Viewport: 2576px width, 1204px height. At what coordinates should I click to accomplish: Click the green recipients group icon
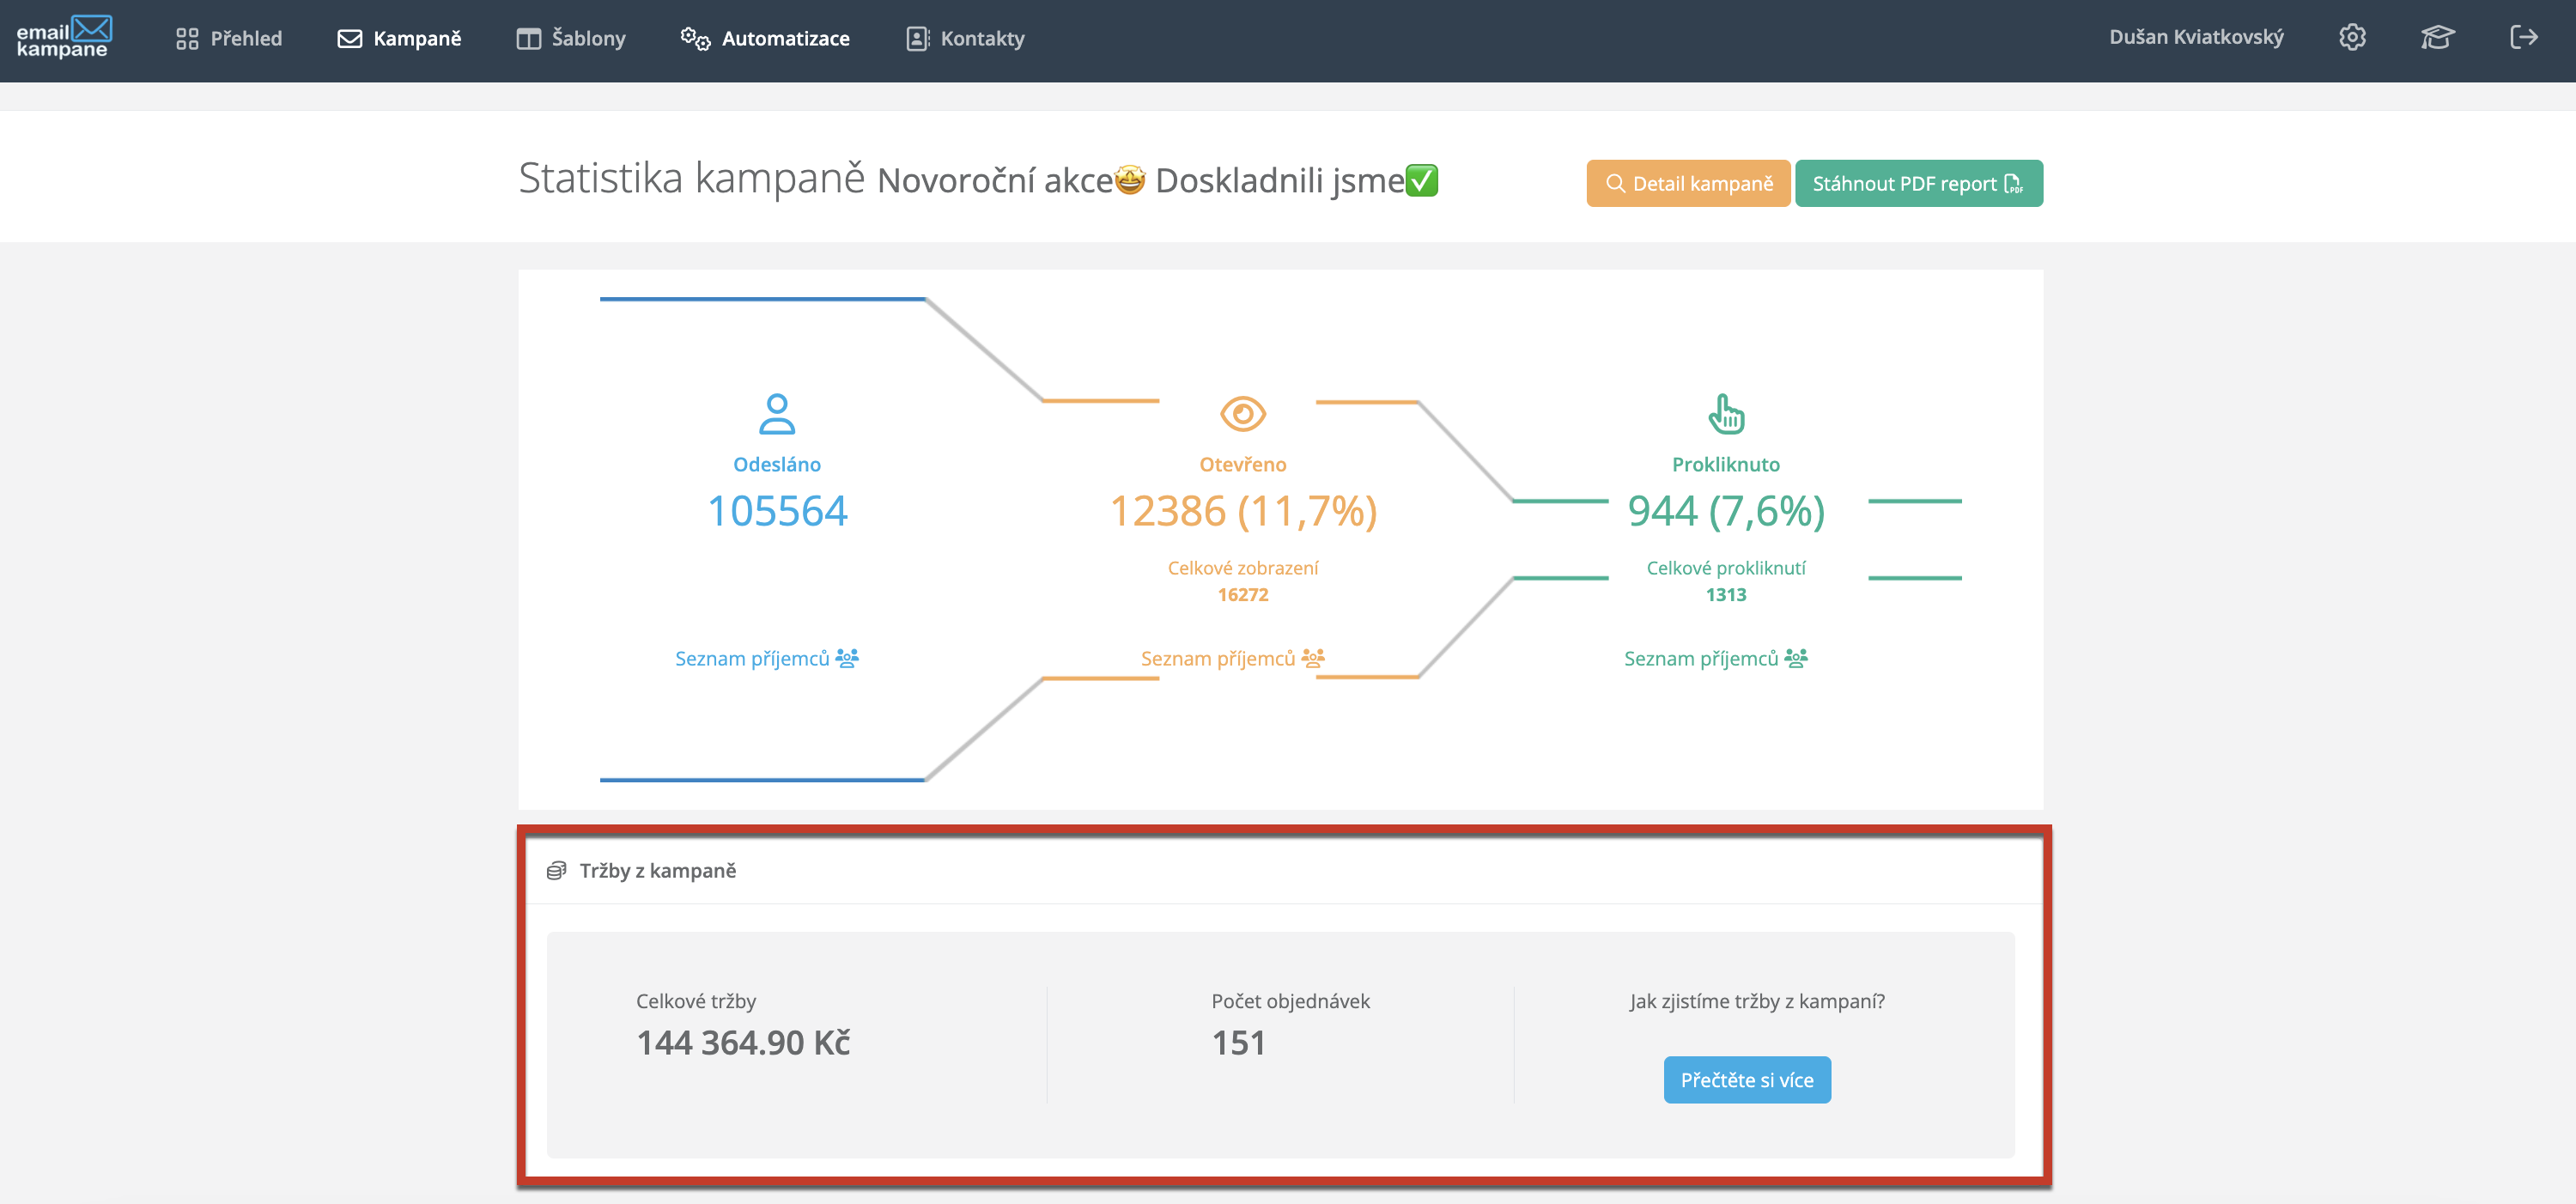tap(1796, 658)
